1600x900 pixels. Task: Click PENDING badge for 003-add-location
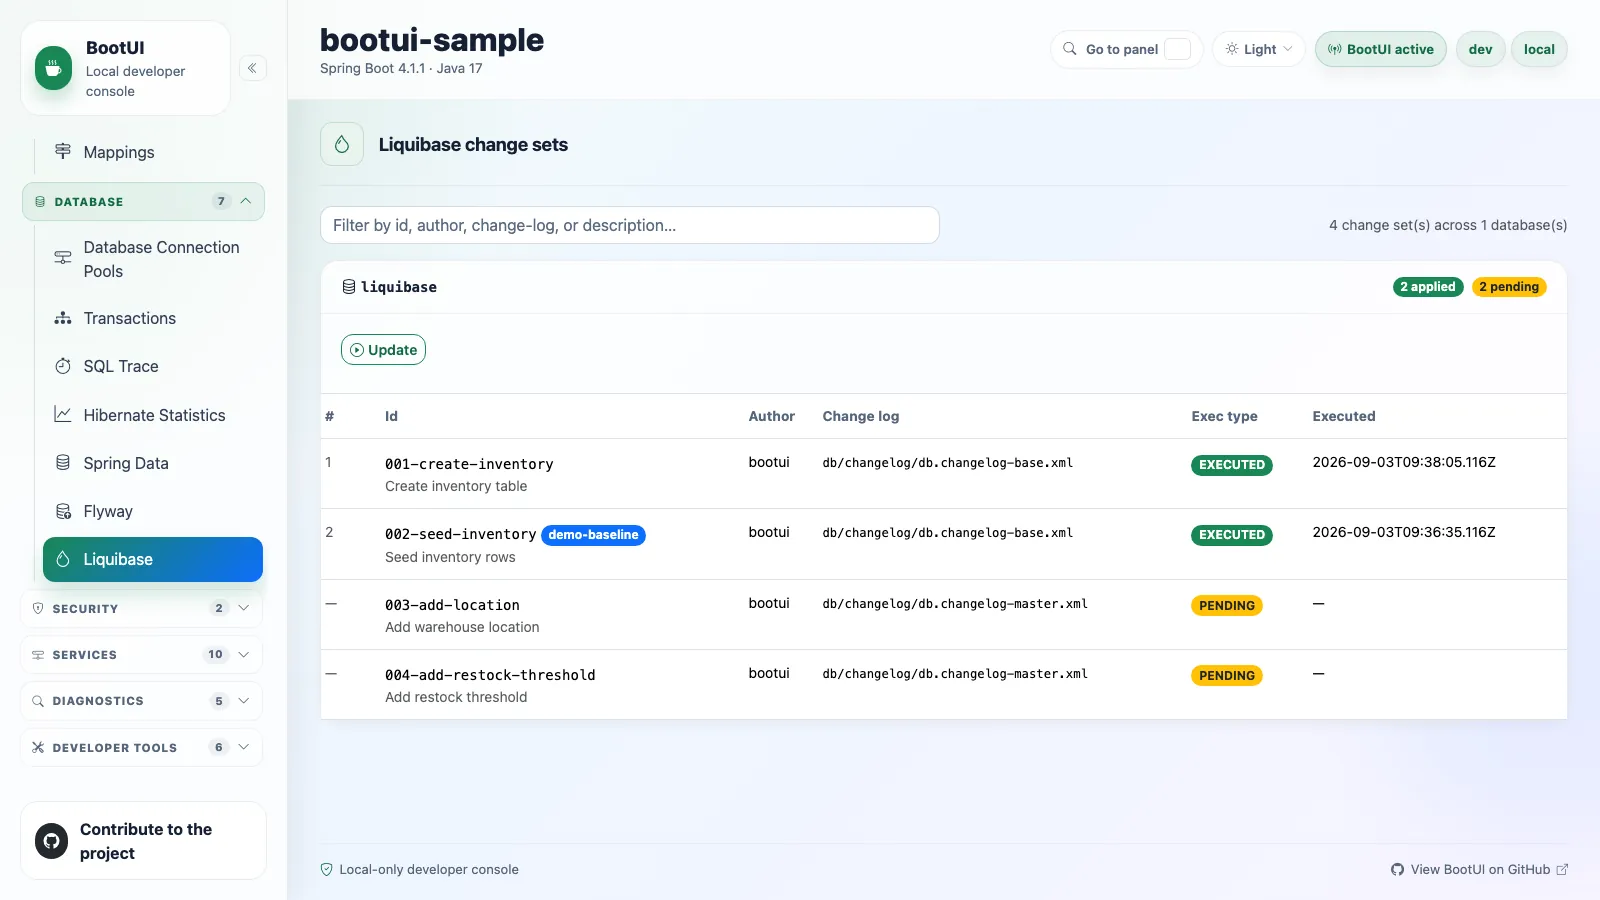(x=1227, y=606)
